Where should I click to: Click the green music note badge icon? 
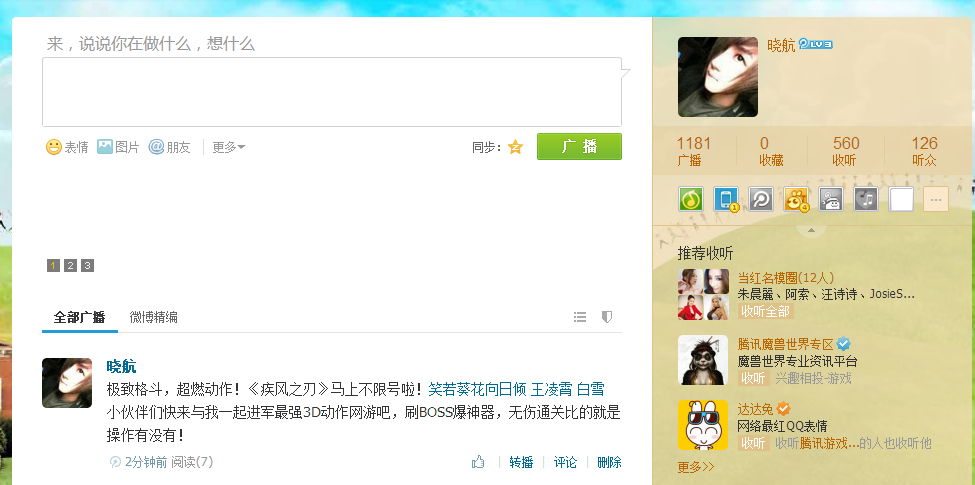click(x=690, y=199)
